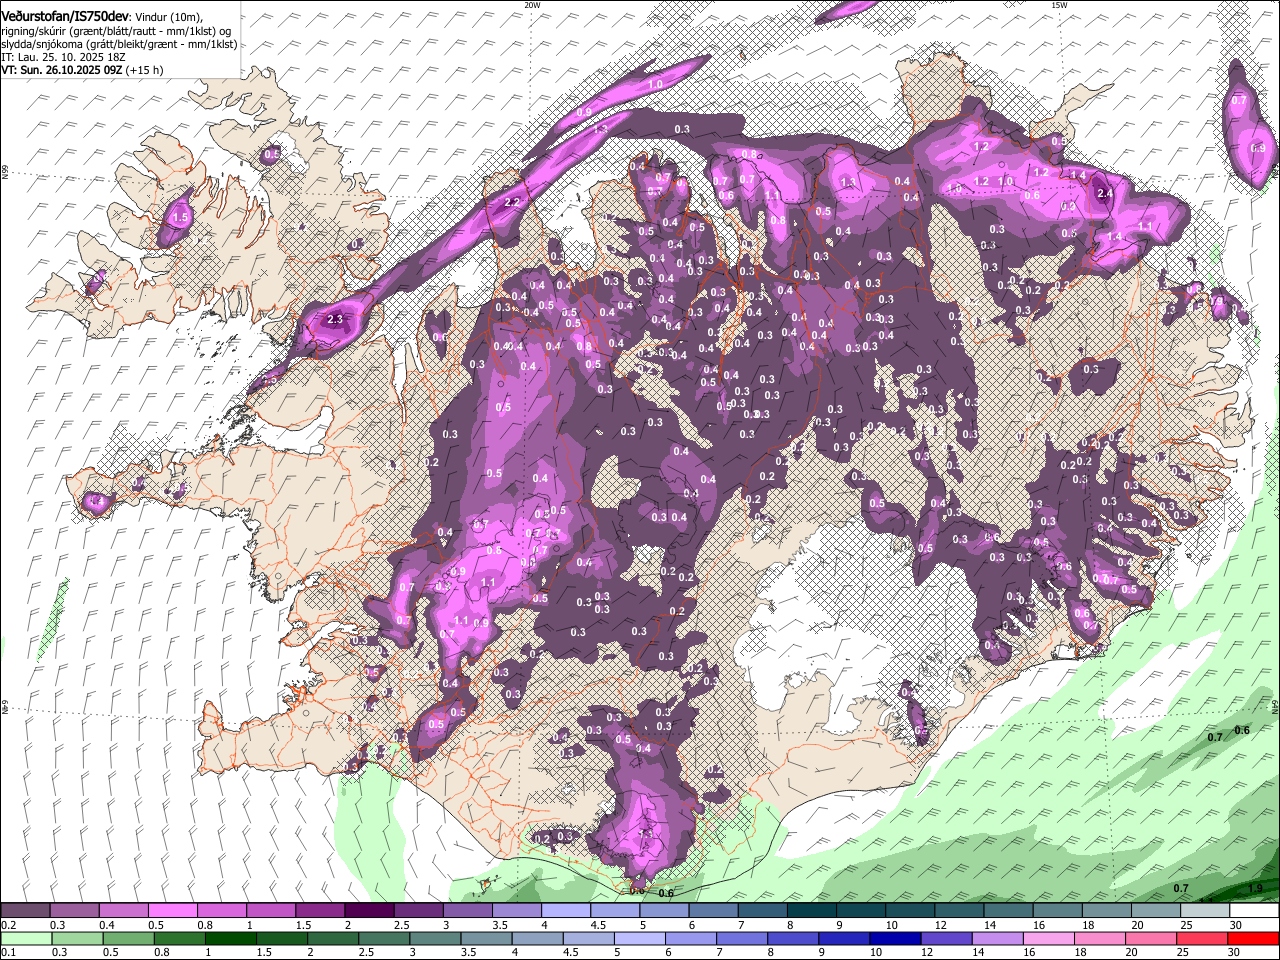This screenshot has height=960, width=1280.
Task: Click the 0.4 label in upper legend row
Action: pyautogui.click(x=106, y=925)
